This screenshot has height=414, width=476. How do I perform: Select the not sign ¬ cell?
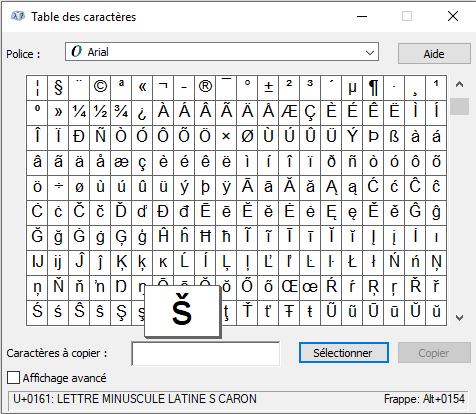coord(163,88)
